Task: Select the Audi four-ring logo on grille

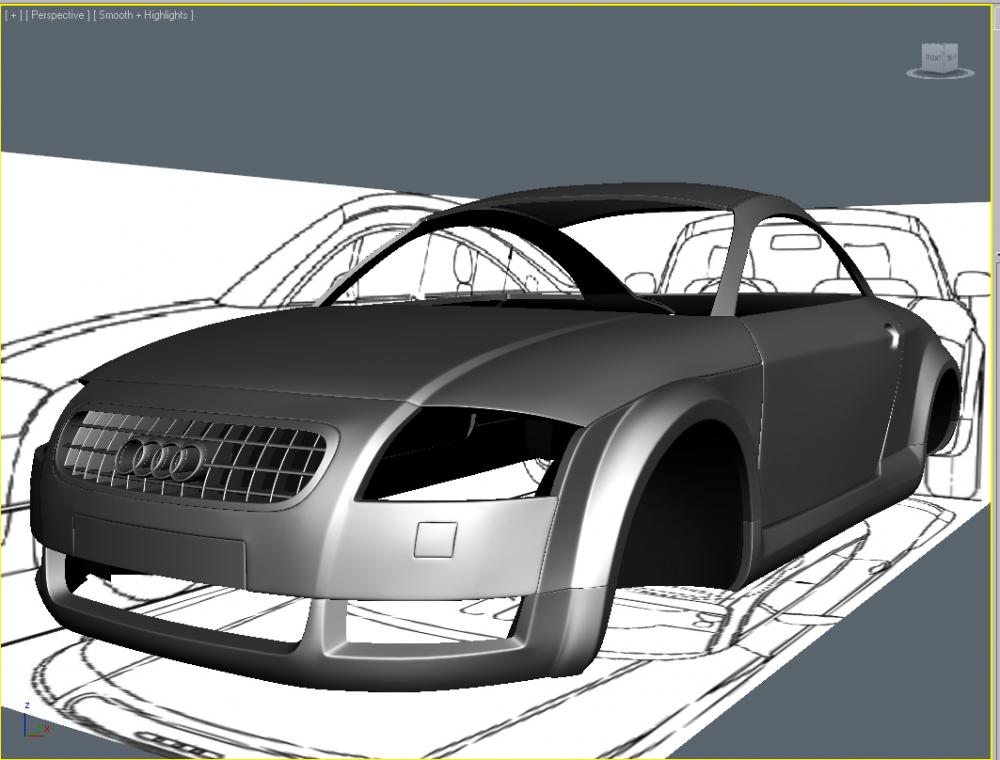Action: point(159,458)
